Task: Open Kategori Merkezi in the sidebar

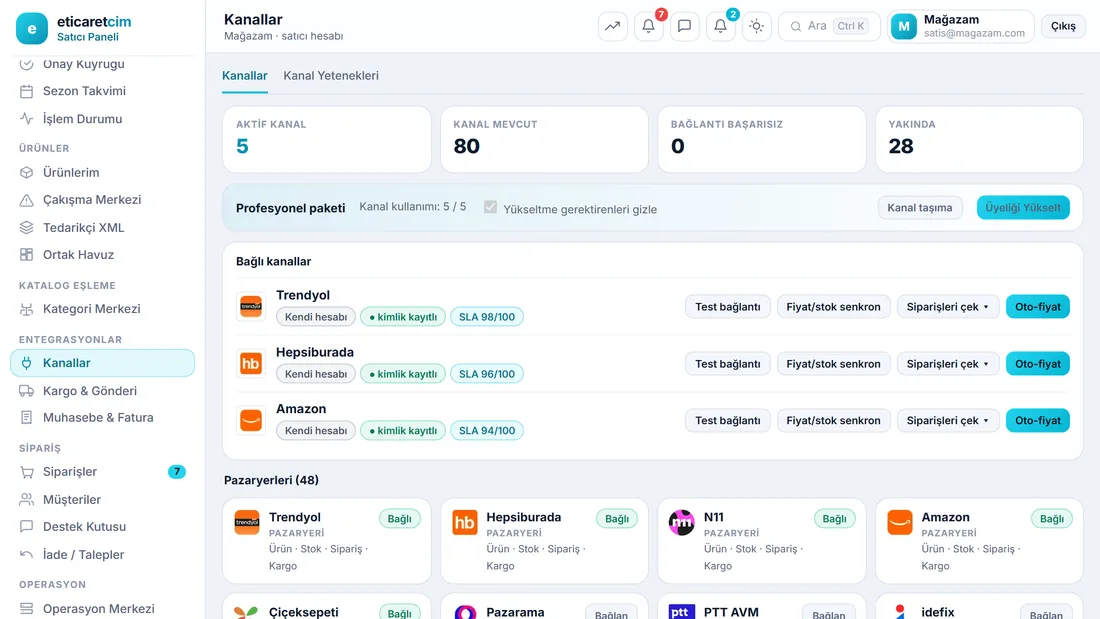Action: click(102, 309)
